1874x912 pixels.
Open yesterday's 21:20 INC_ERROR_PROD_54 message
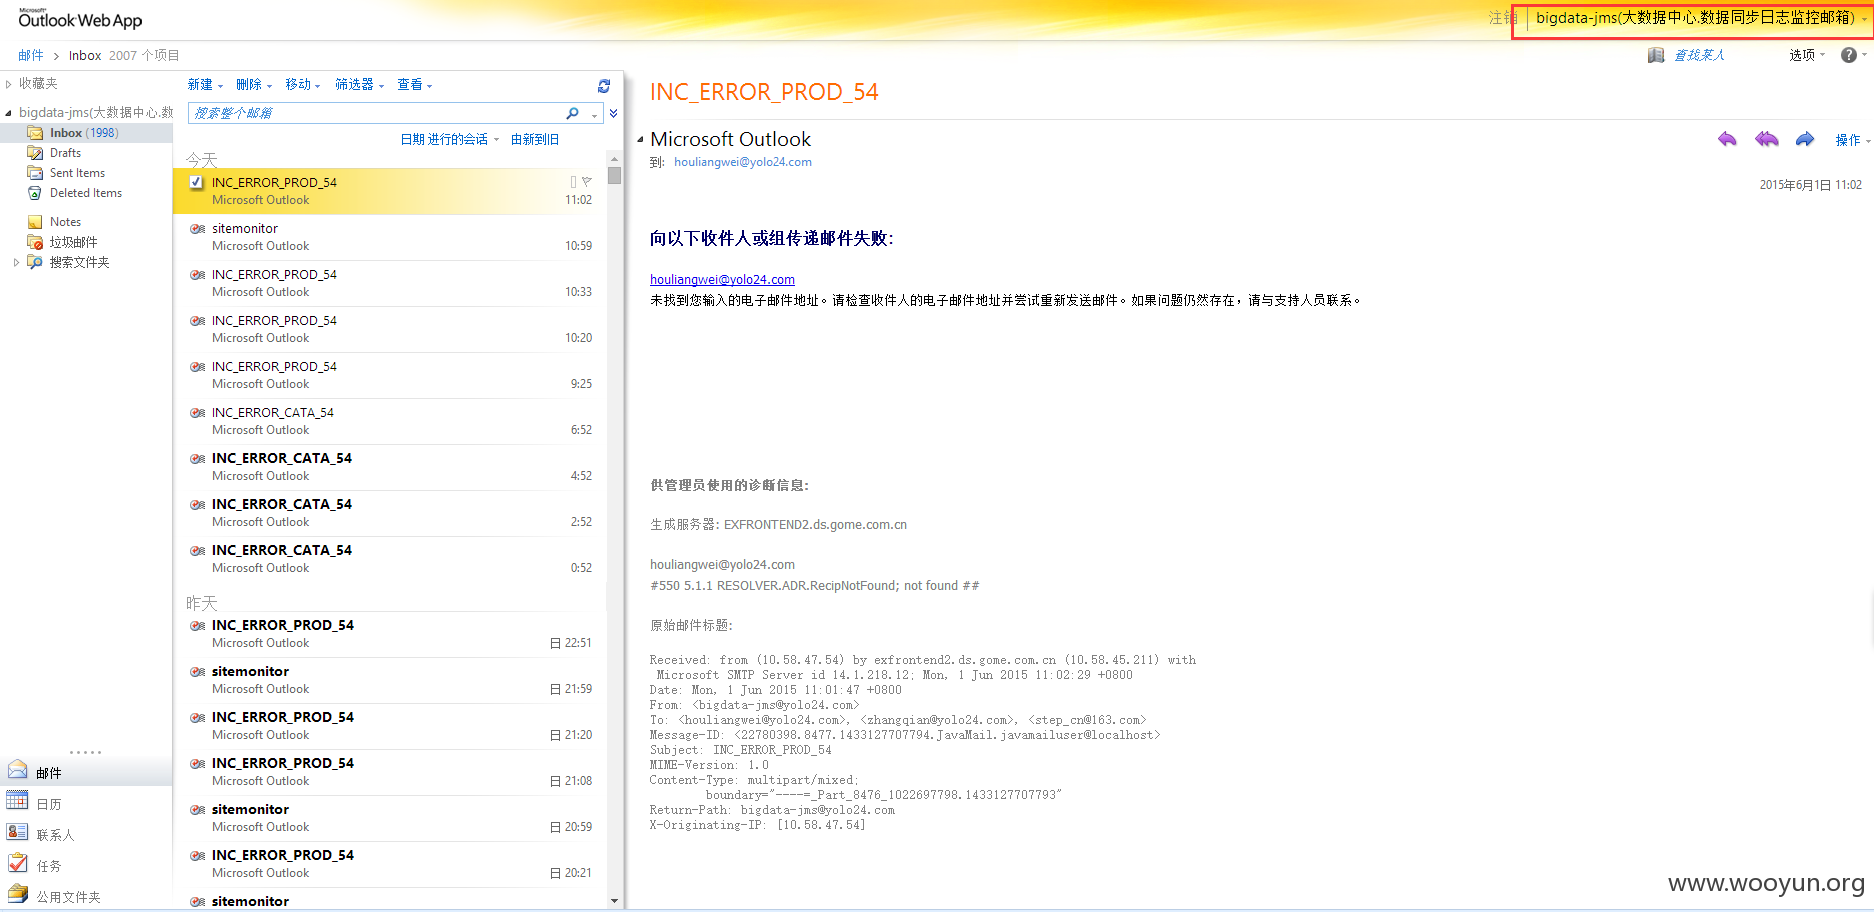tap(390, 726)
